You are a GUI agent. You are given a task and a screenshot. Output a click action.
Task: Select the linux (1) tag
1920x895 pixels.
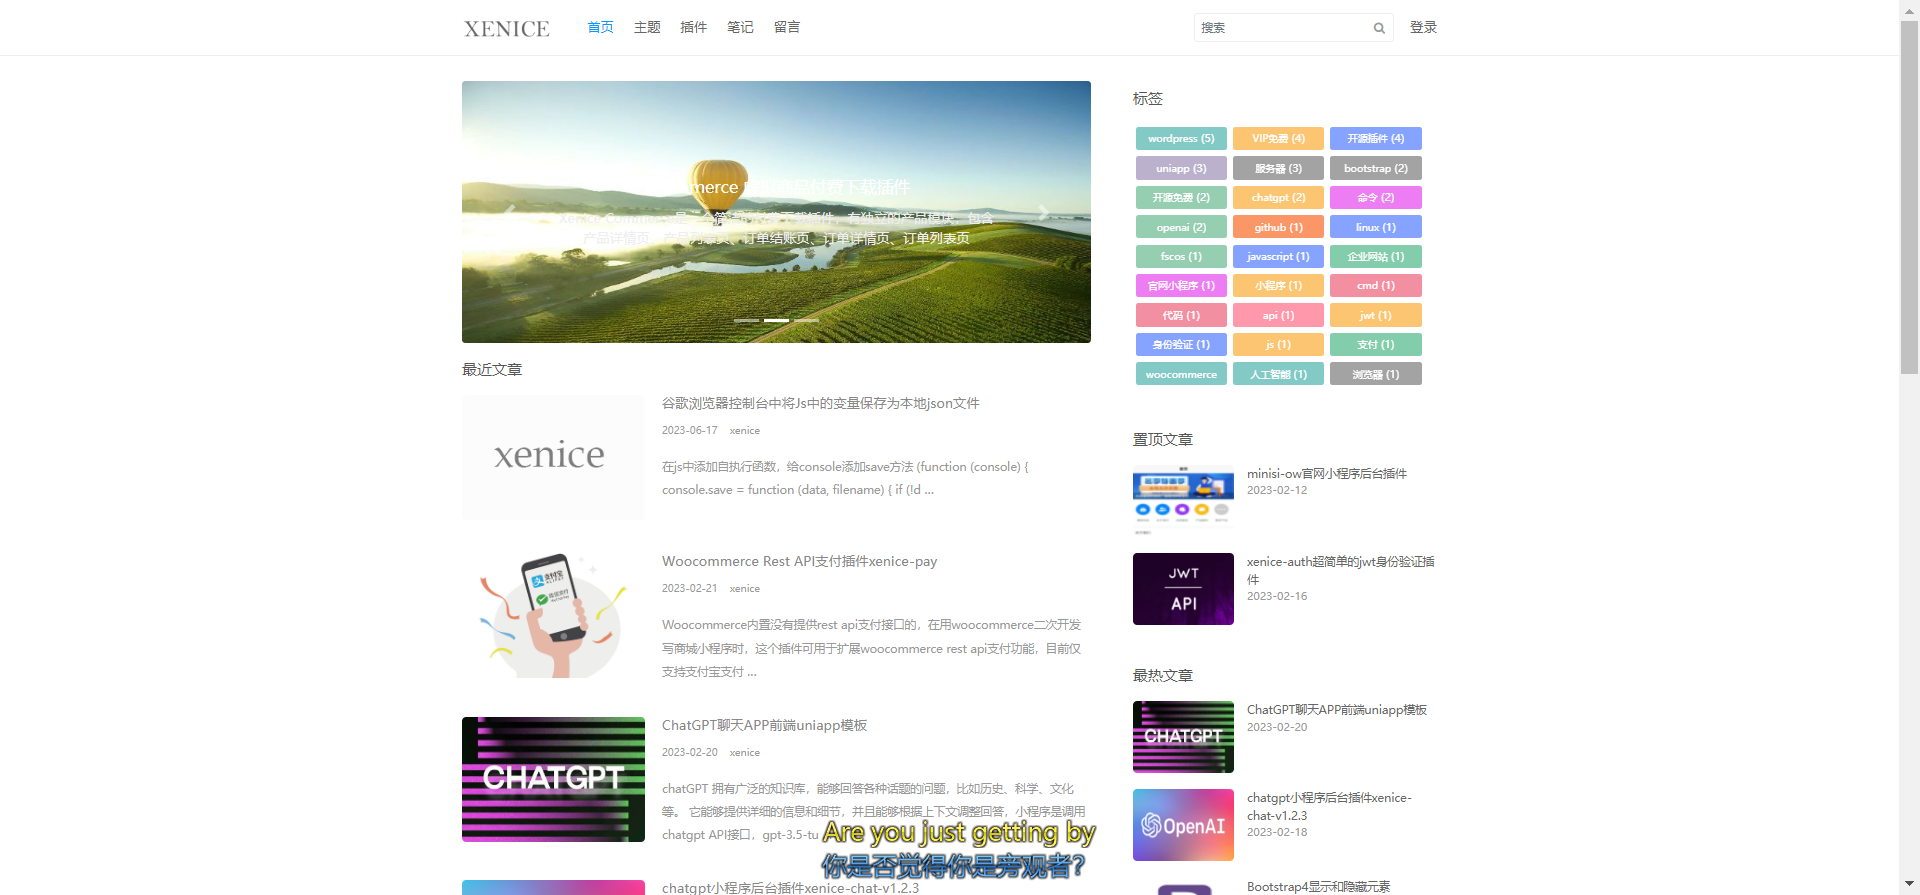tap(1376, 227)
